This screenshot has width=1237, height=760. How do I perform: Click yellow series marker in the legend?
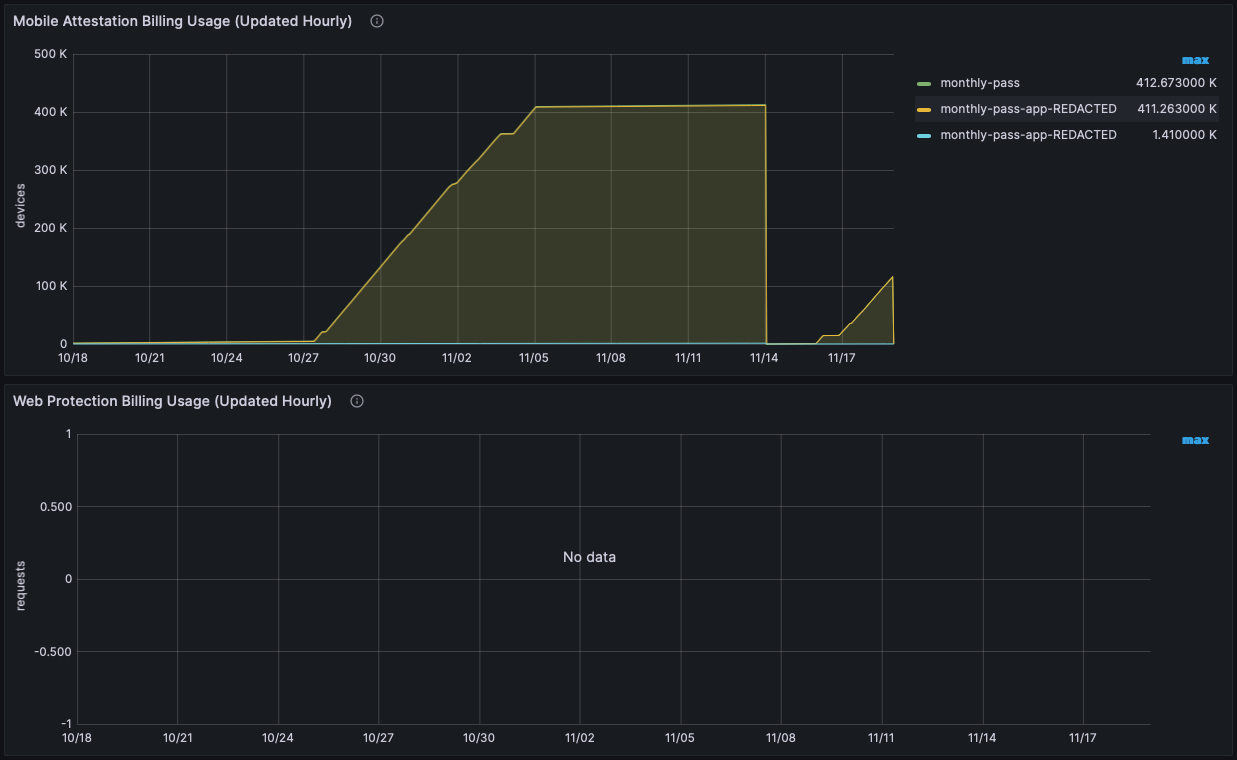[923, 109]
